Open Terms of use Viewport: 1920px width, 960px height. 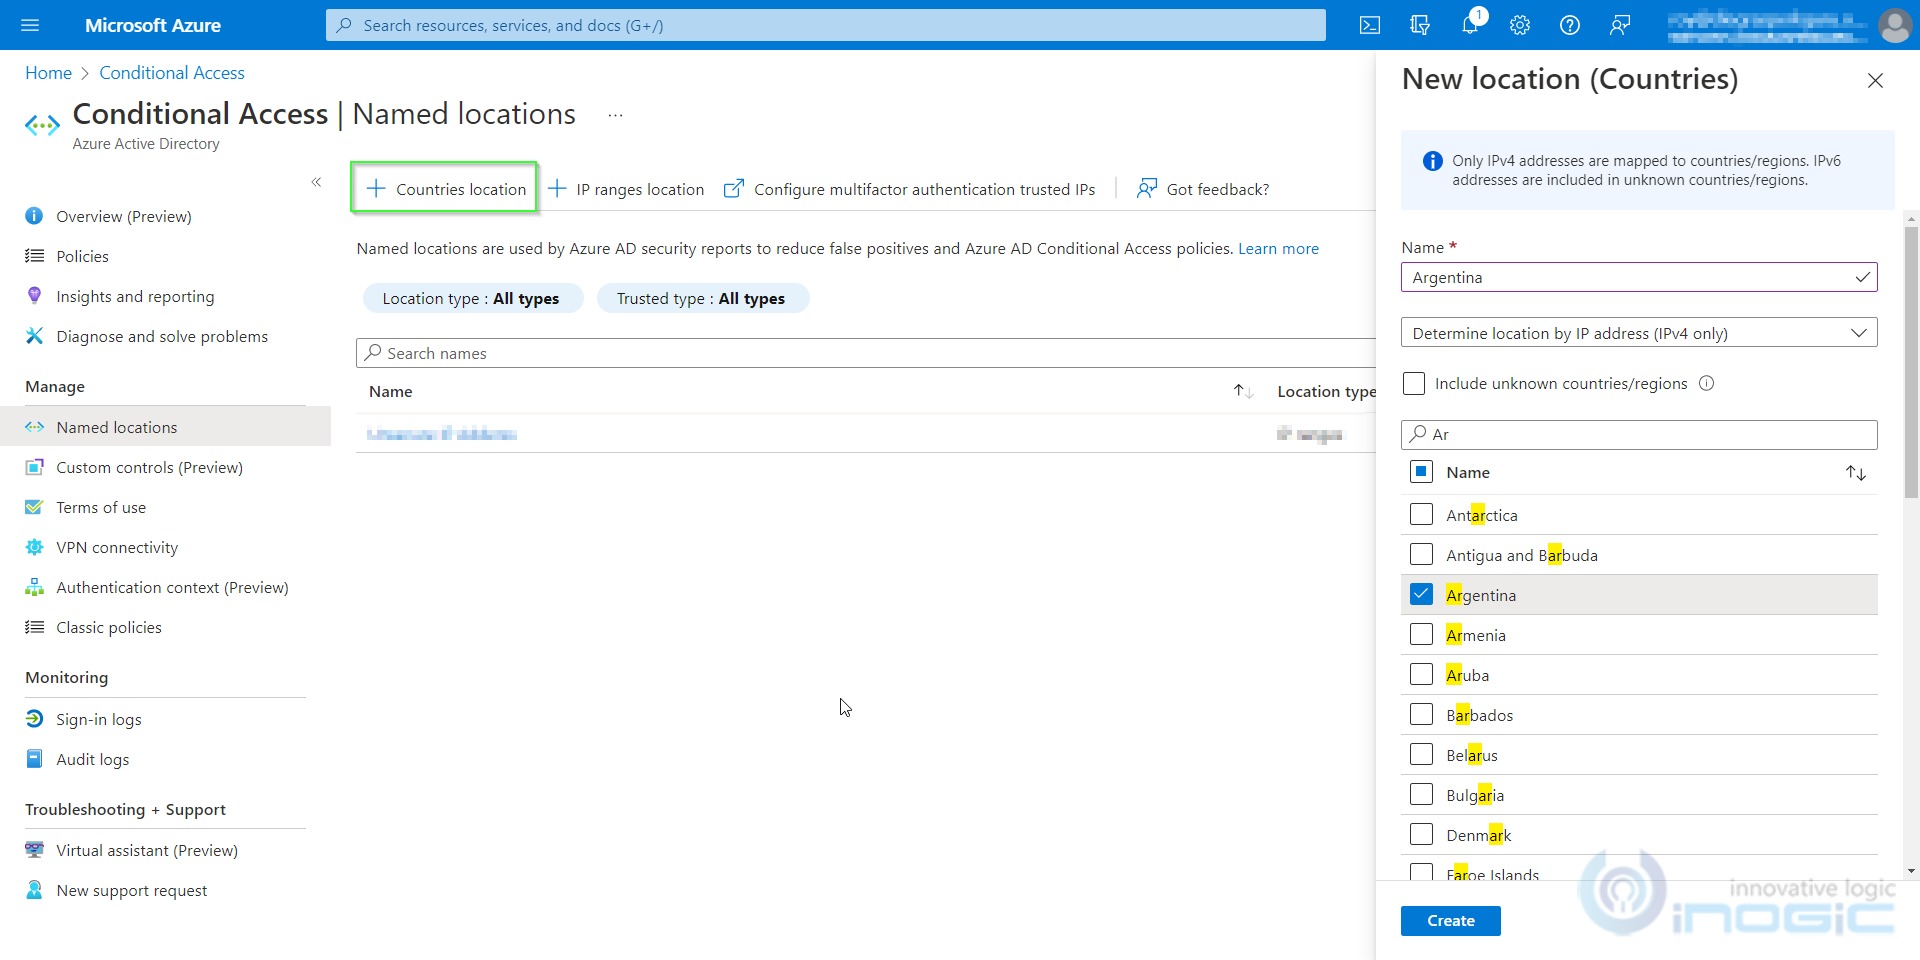tap(101, 507)
